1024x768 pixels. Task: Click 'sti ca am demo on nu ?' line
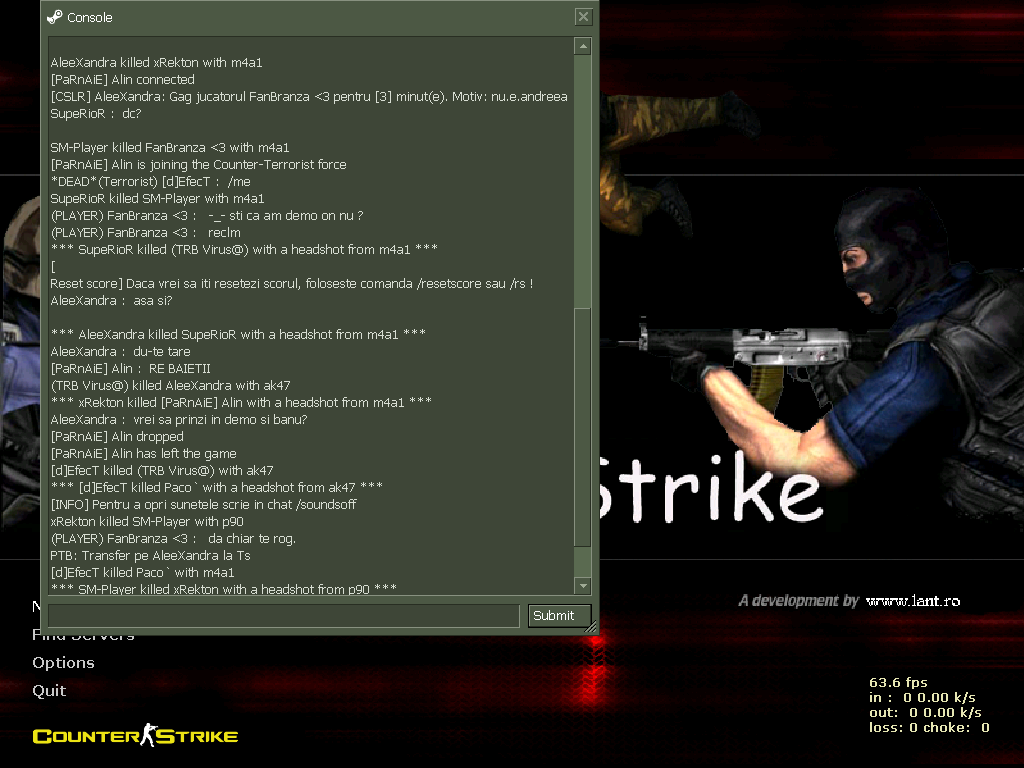[206, 216]
